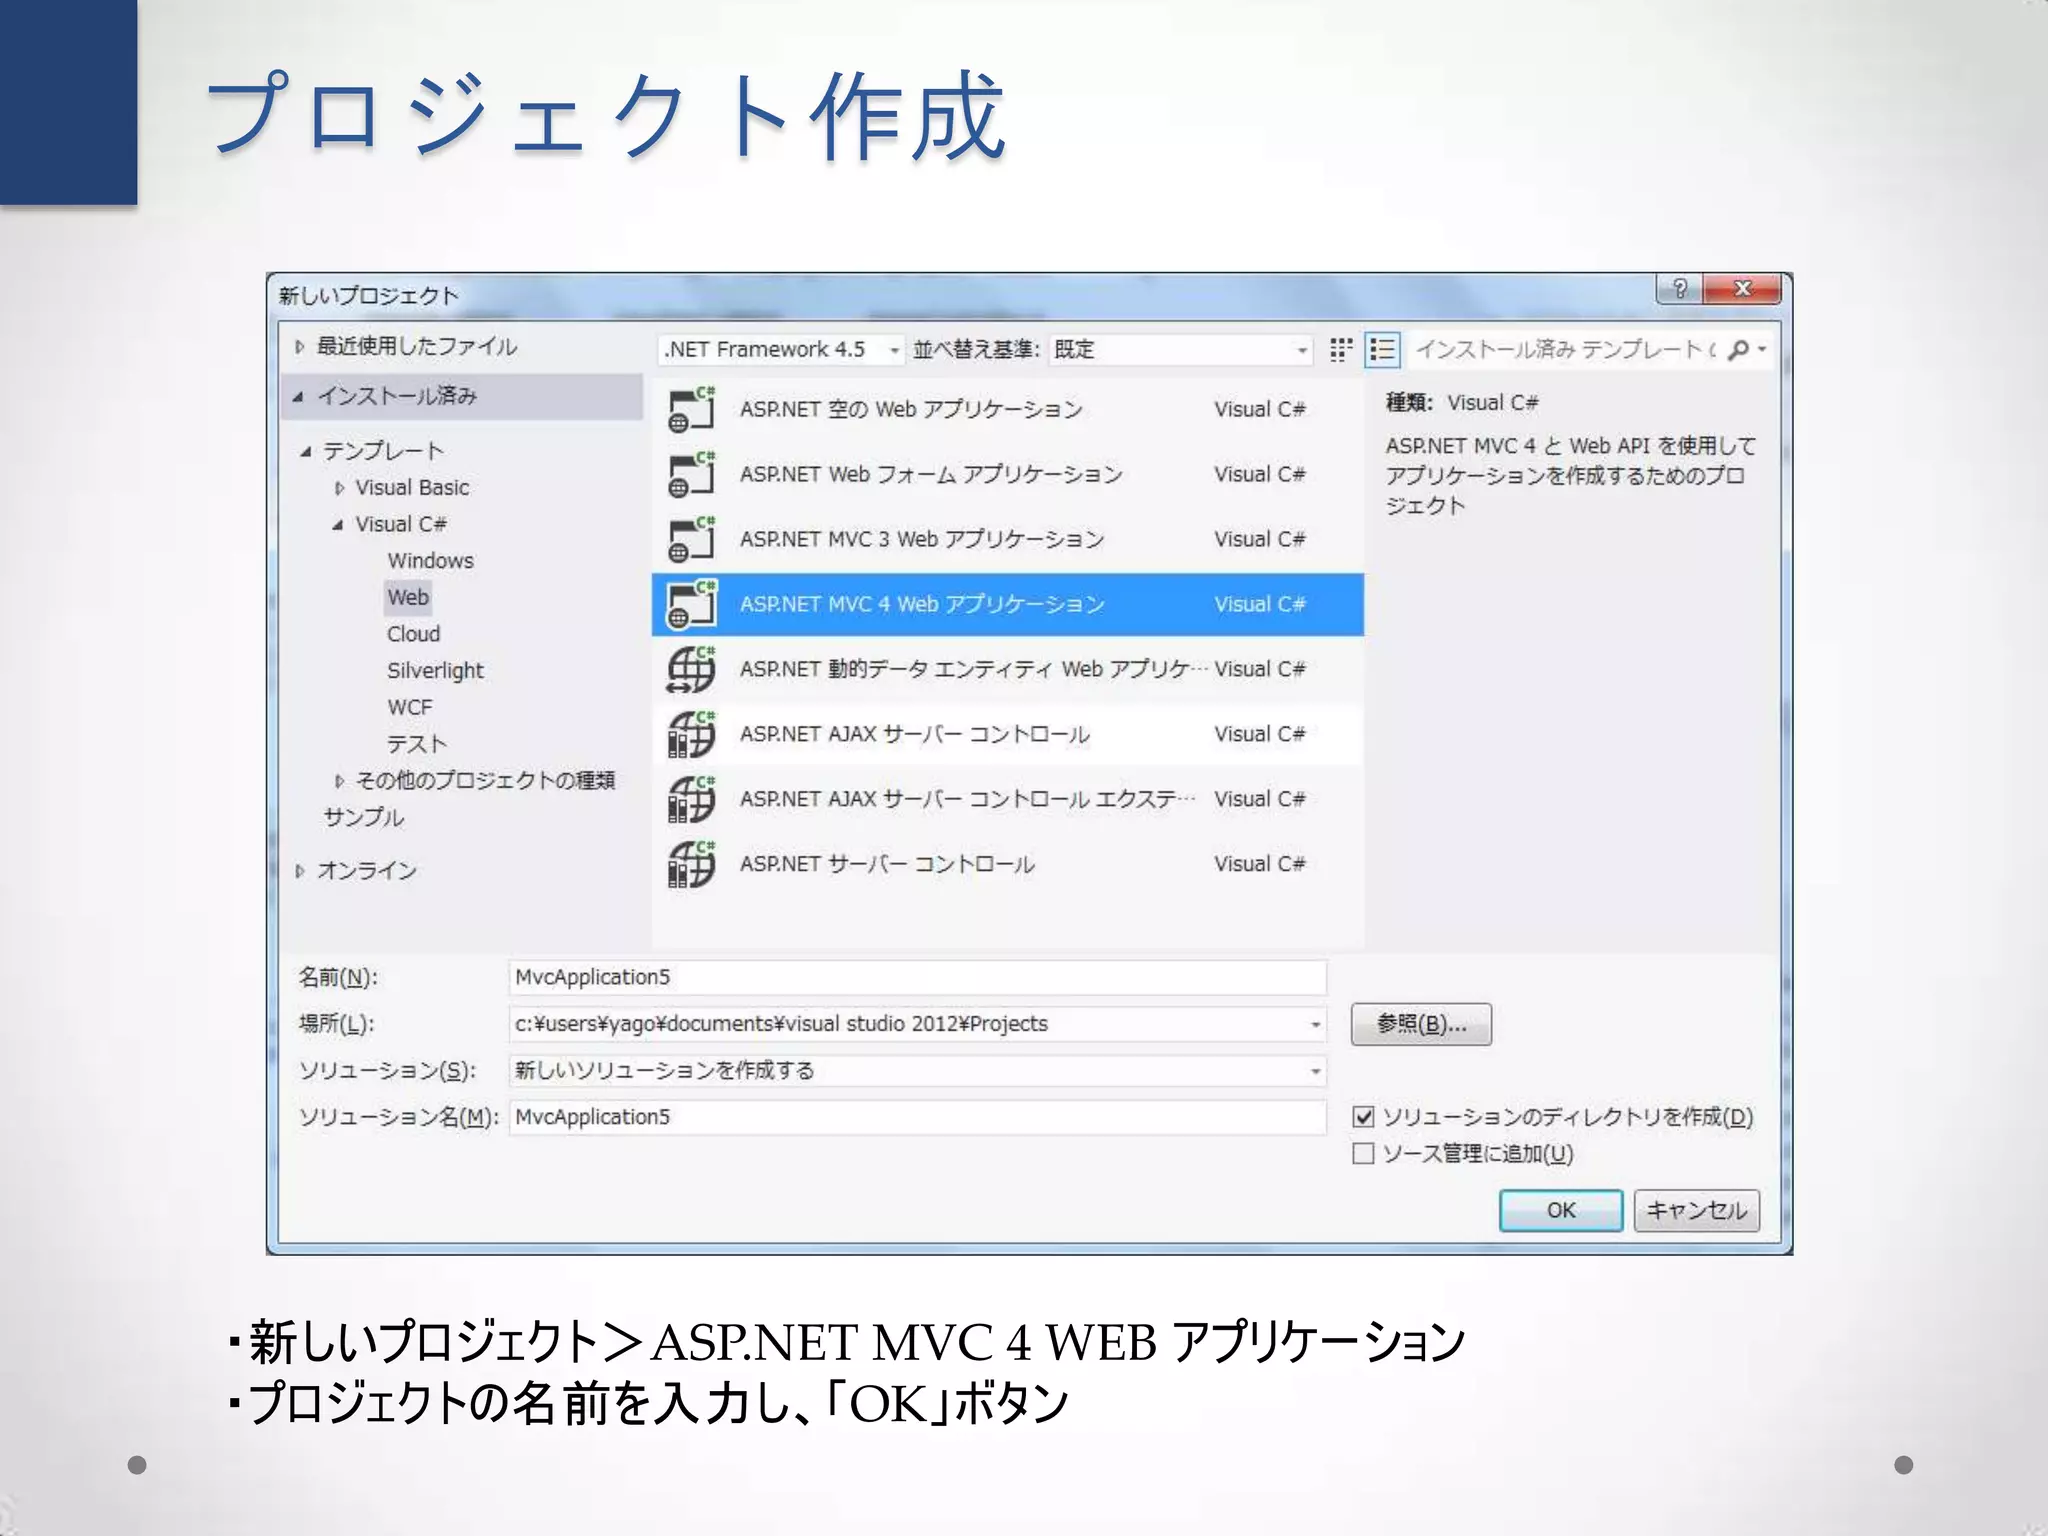Viewport: 2048px width, 1536px height.
Task: Open the 並べ替え基準 既定 dropdown
Action: (1180, 349)
